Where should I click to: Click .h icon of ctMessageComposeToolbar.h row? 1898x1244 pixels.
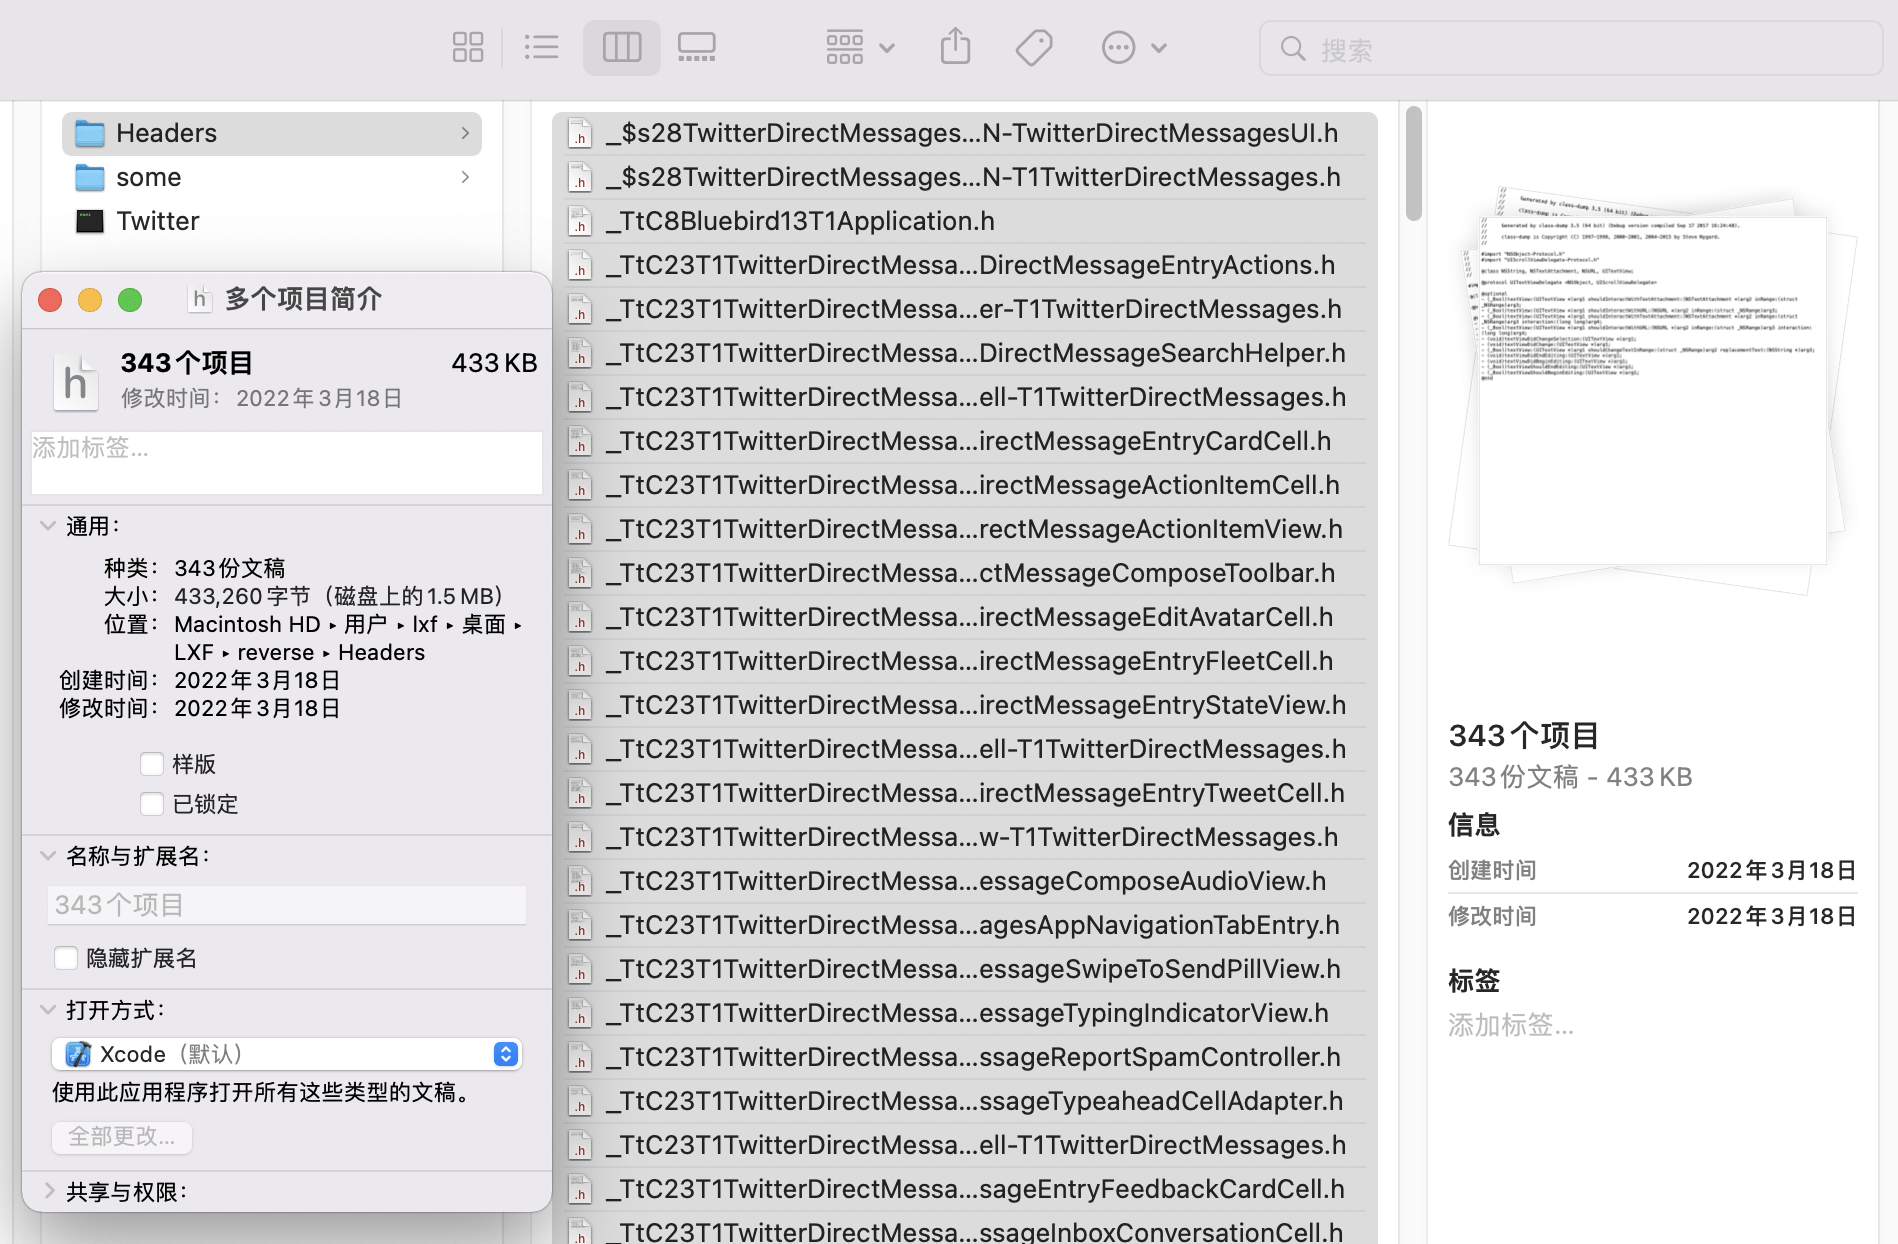[580, 573]
